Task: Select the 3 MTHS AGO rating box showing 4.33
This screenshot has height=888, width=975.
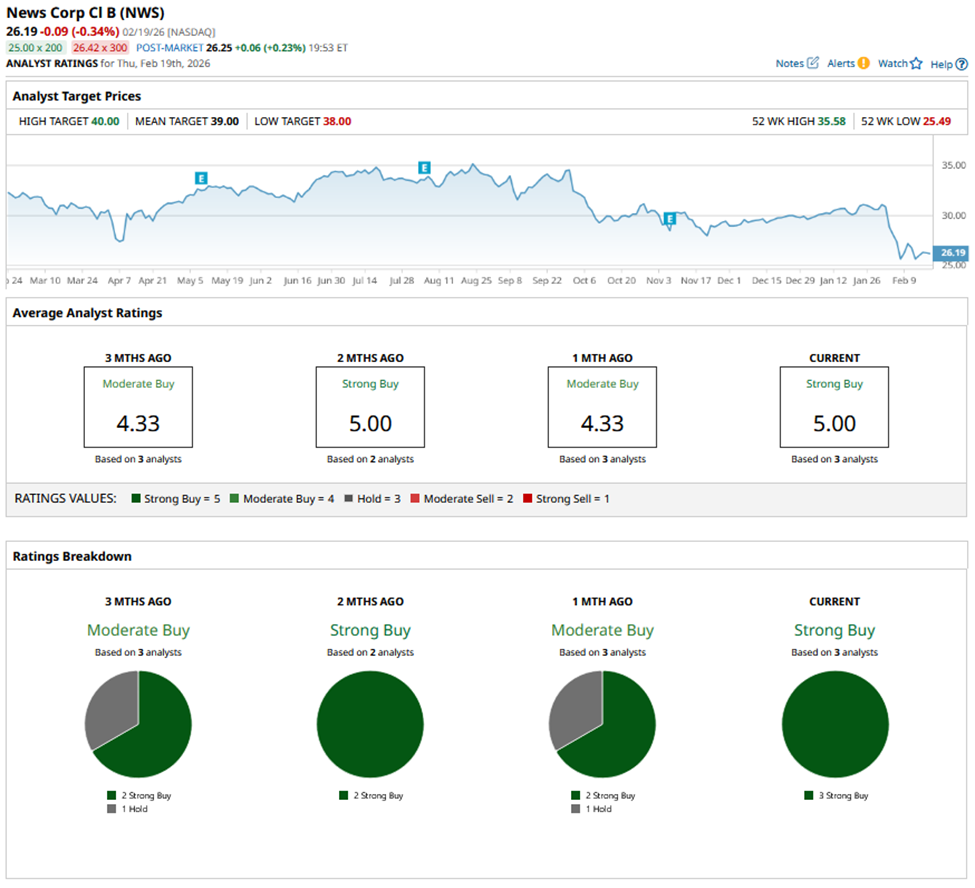Action: click(x=138, y=407)
